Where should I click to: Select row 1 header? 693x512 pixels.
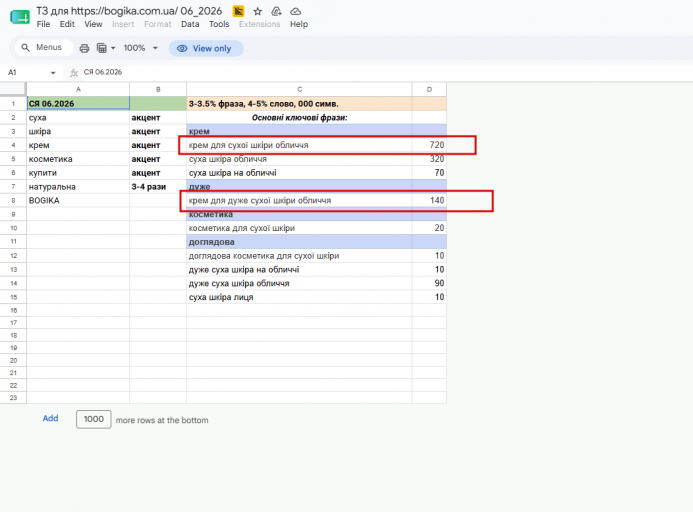[x=13, y=103]
